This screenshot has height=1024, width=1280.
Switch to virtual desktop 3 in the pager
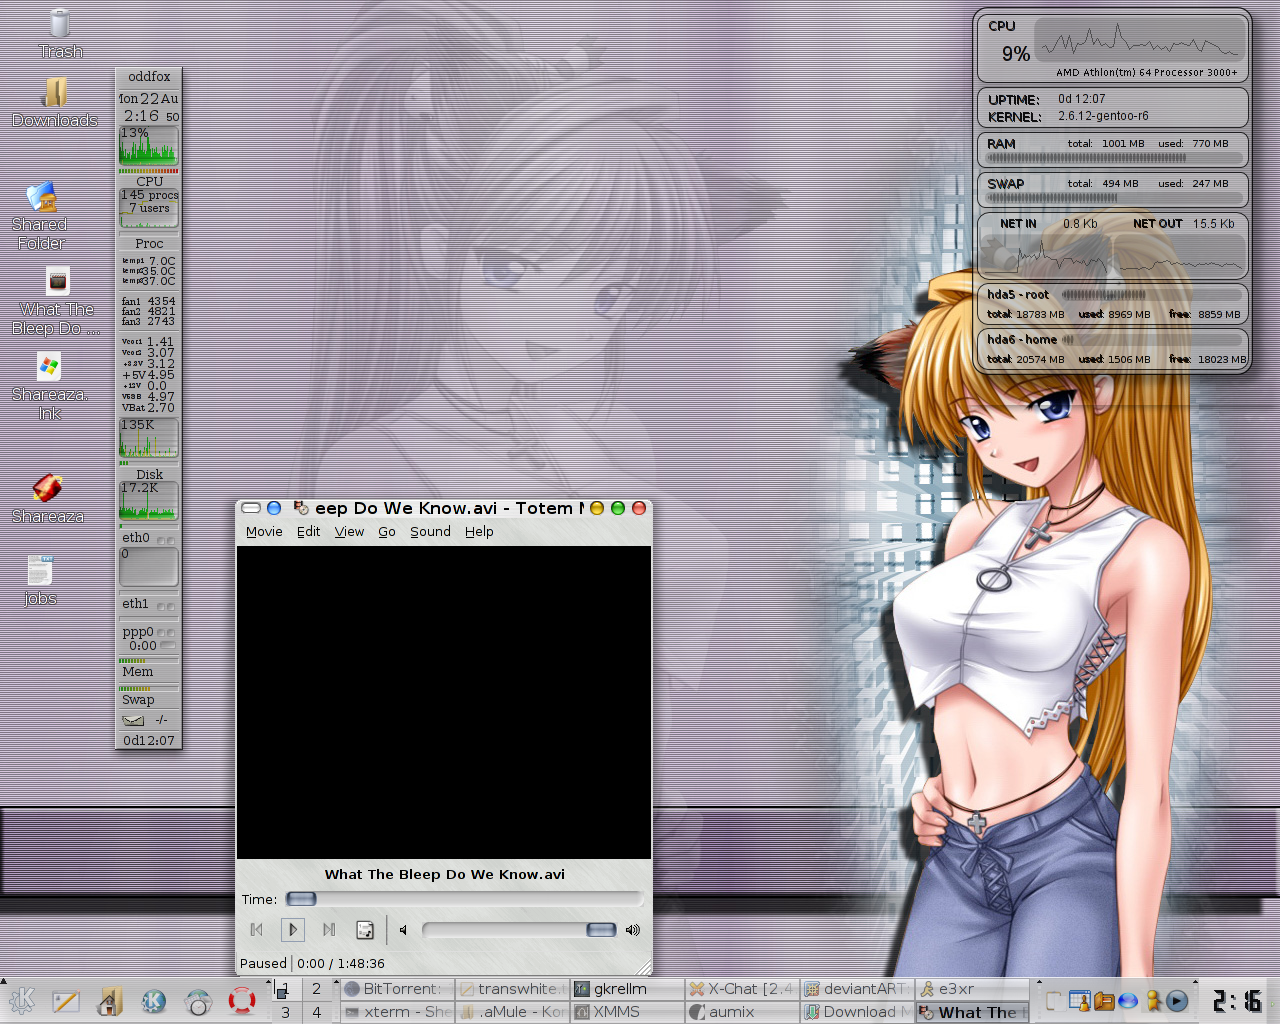[x=286, y=1012]
